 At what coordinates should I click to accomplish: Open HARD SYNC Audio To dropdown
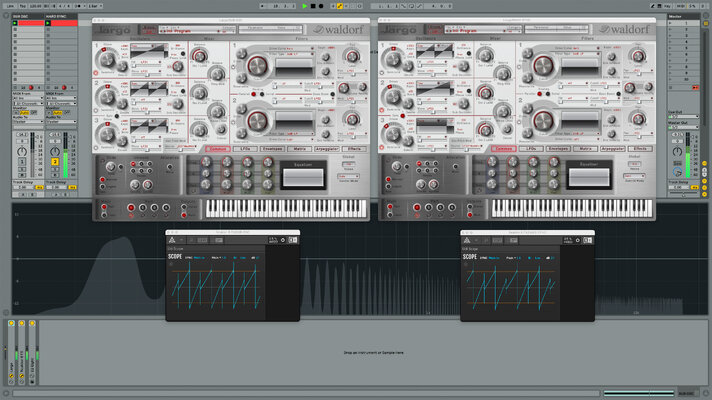click(x=61, y=122)
